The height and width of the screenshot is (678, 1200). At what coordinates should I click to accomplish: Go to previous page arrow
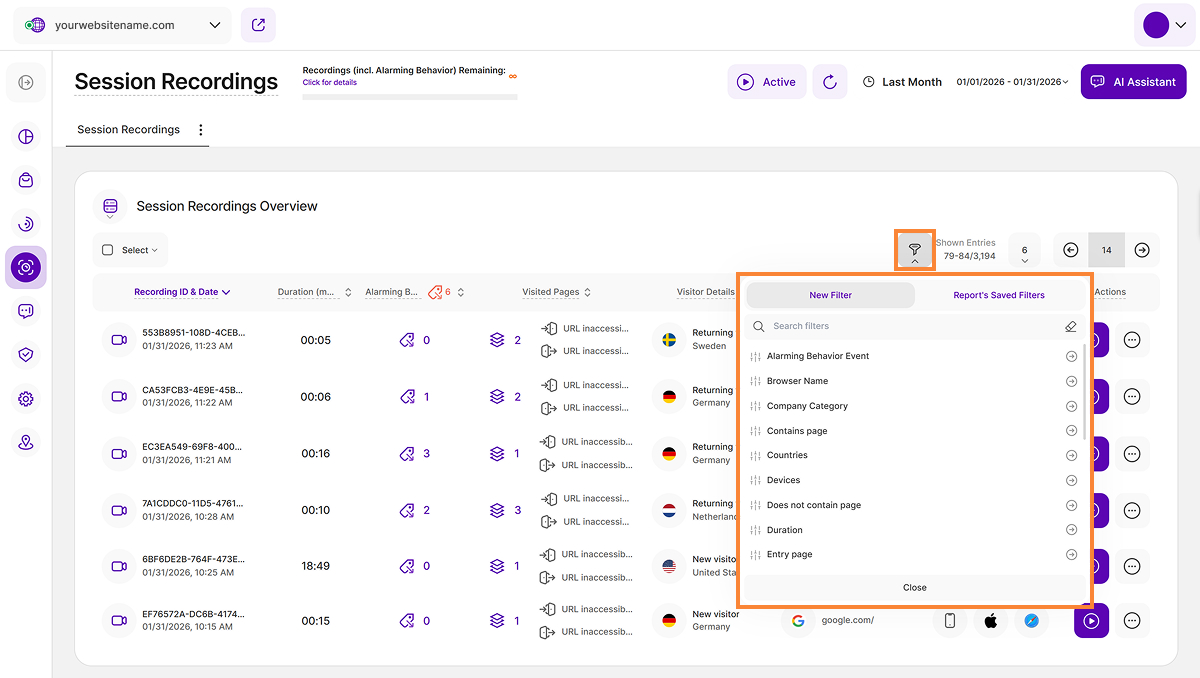pyautogui.click(x=1070, y=250)
